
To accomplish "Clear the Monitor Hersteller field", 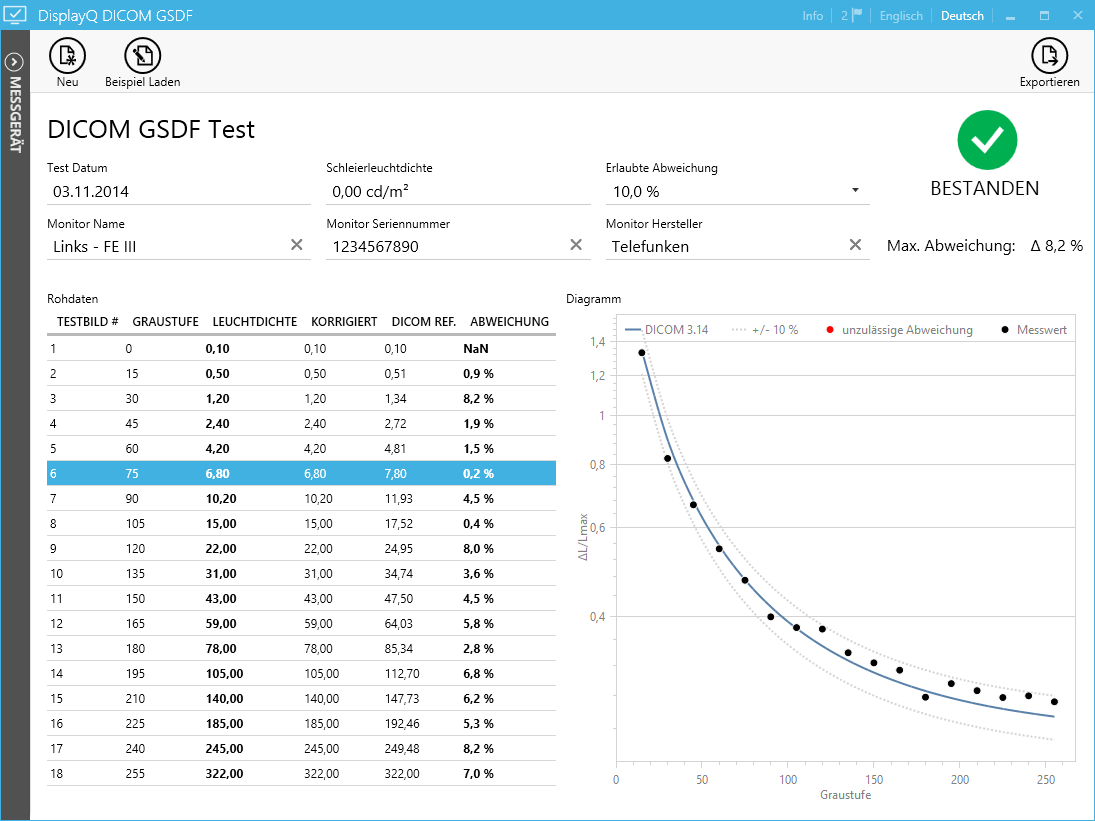I will pyautogui.click(x=855, y=245).
